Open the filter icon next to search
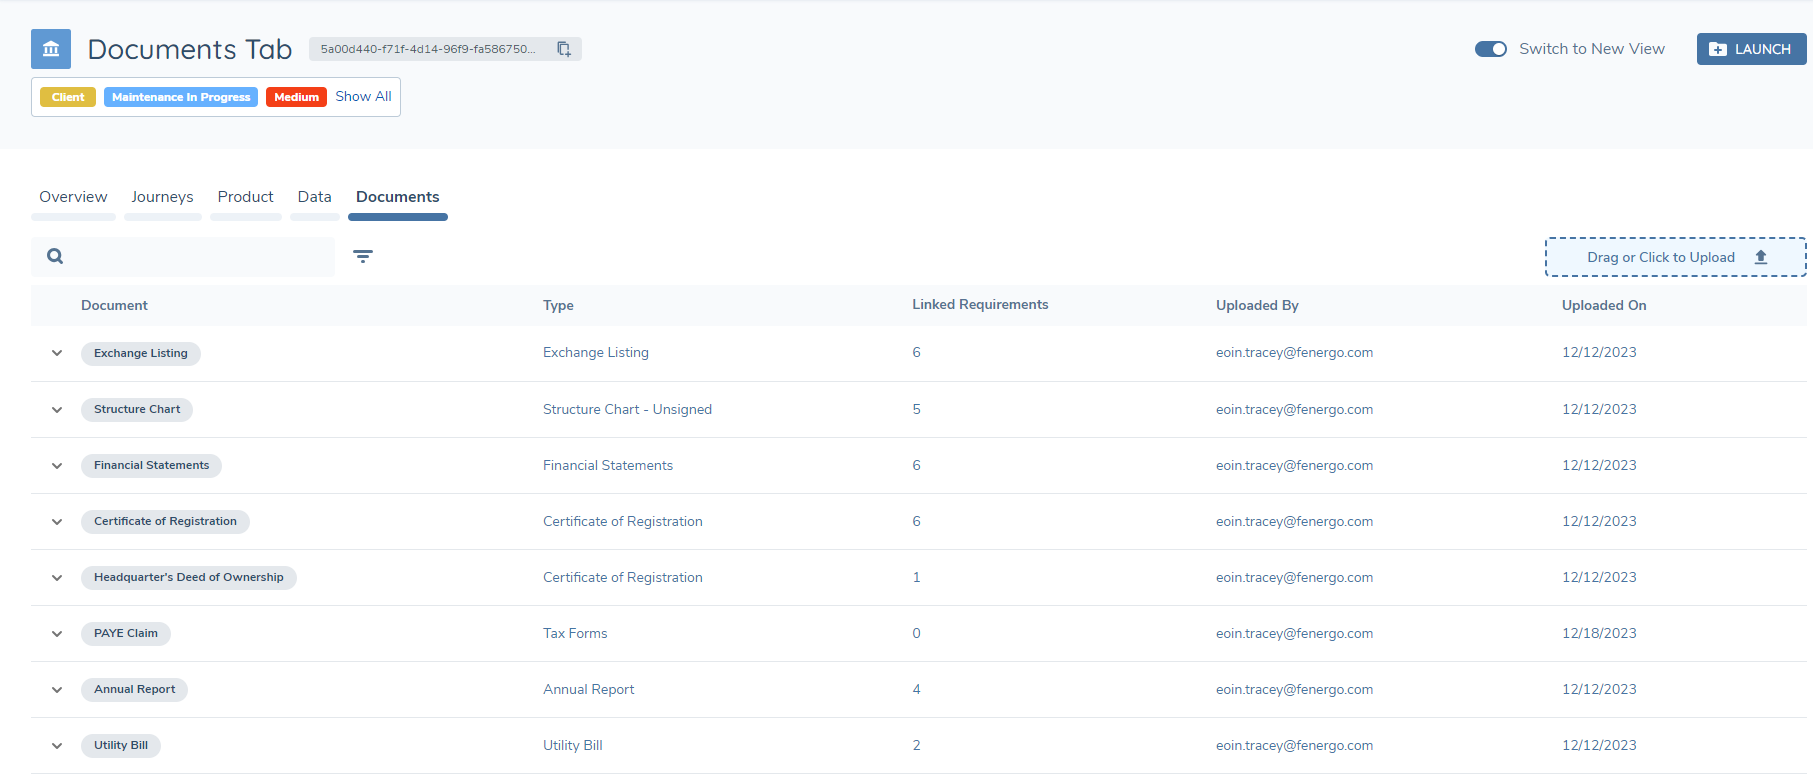 [x=363, y=257]
